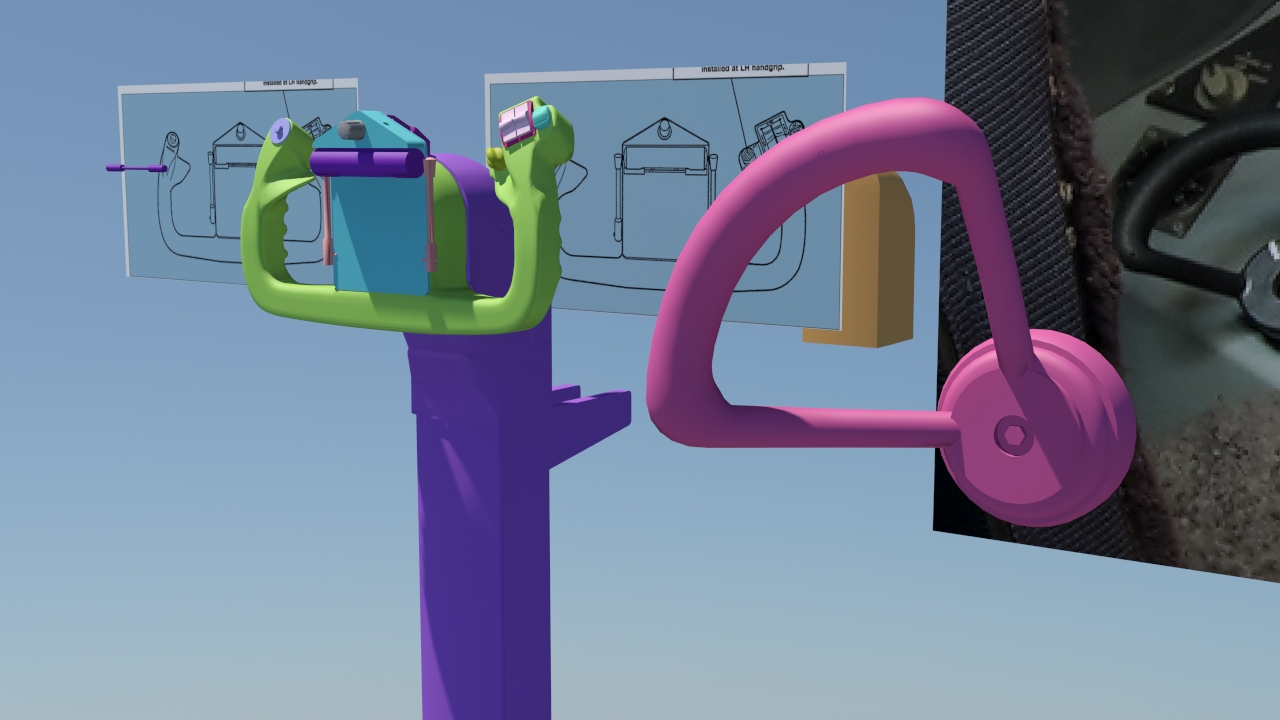Screen dimensions: 1280x720
Task: Click the pink circular hub disc
Action: (x=1036, y=428)
